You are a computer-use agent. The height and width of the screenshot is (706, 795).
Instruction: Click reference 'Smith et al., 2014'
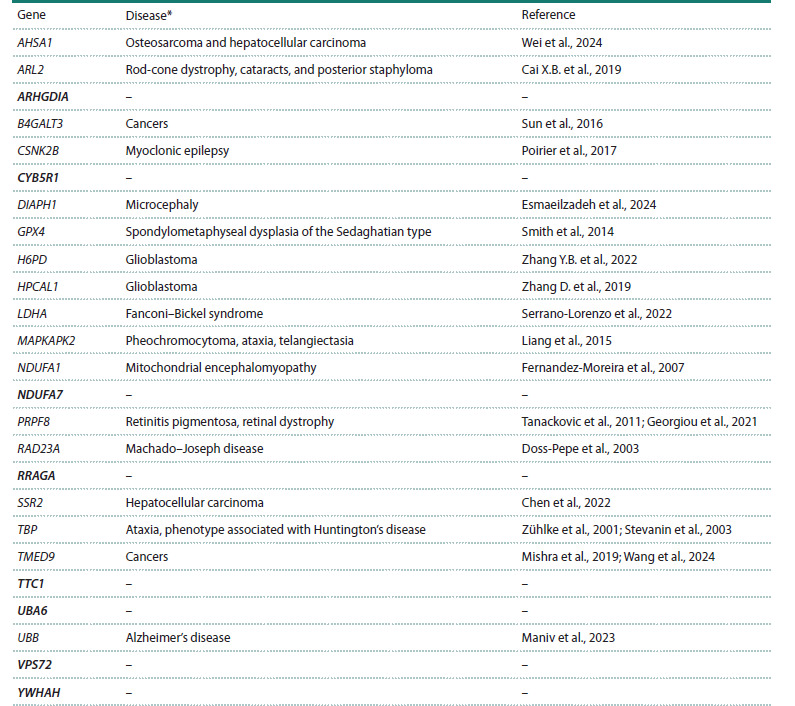point(567,232)
